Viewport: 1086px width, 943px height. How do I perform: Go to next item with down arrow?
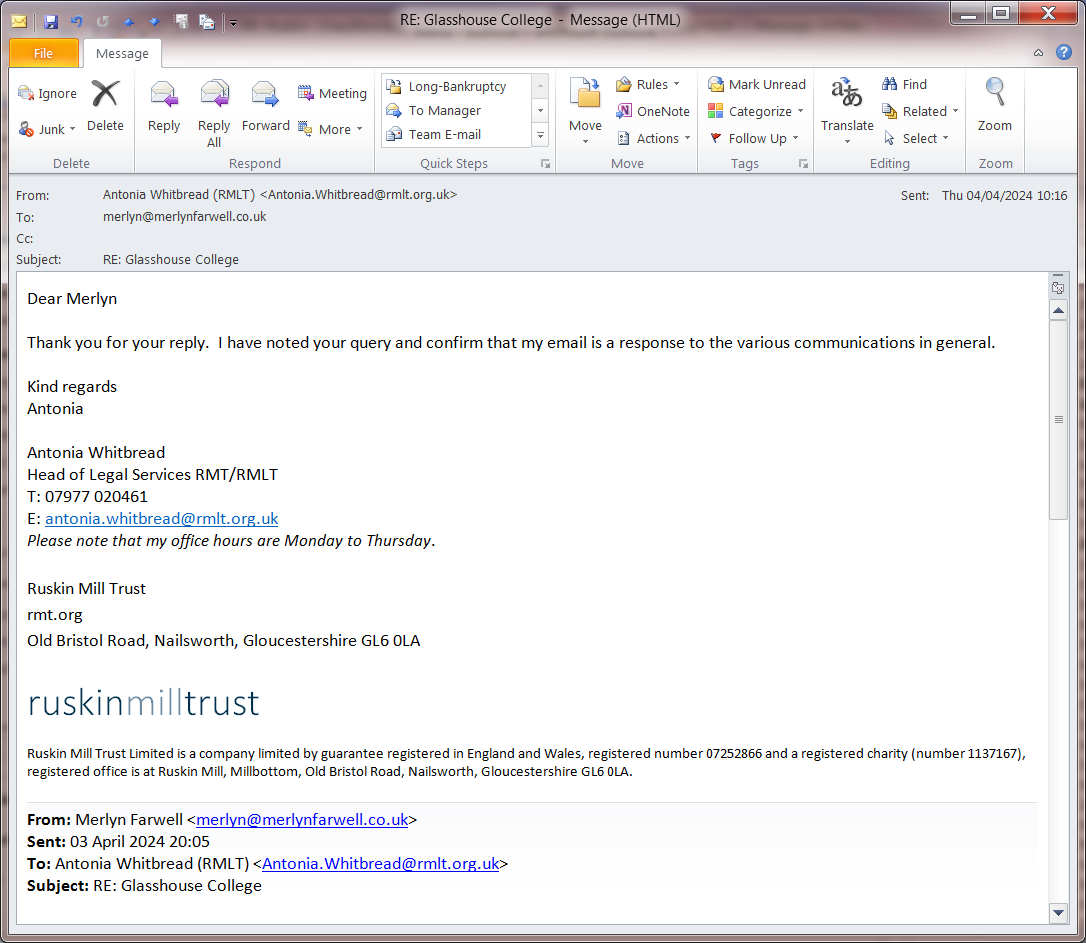pyautogui.click(x=154, y=22)
